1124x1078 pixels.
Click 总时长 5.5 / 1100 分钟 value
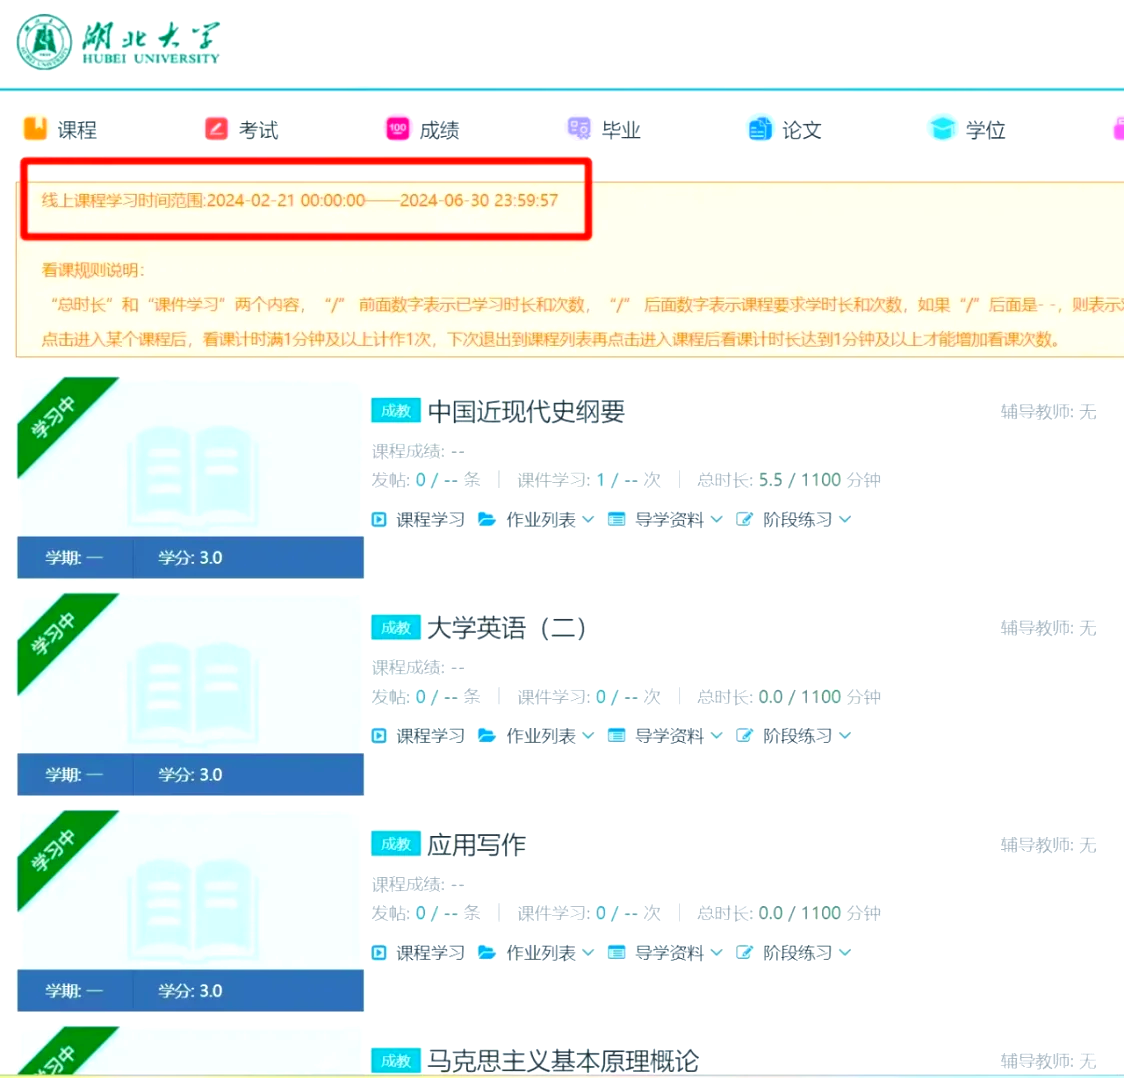[x=789, y=480]
